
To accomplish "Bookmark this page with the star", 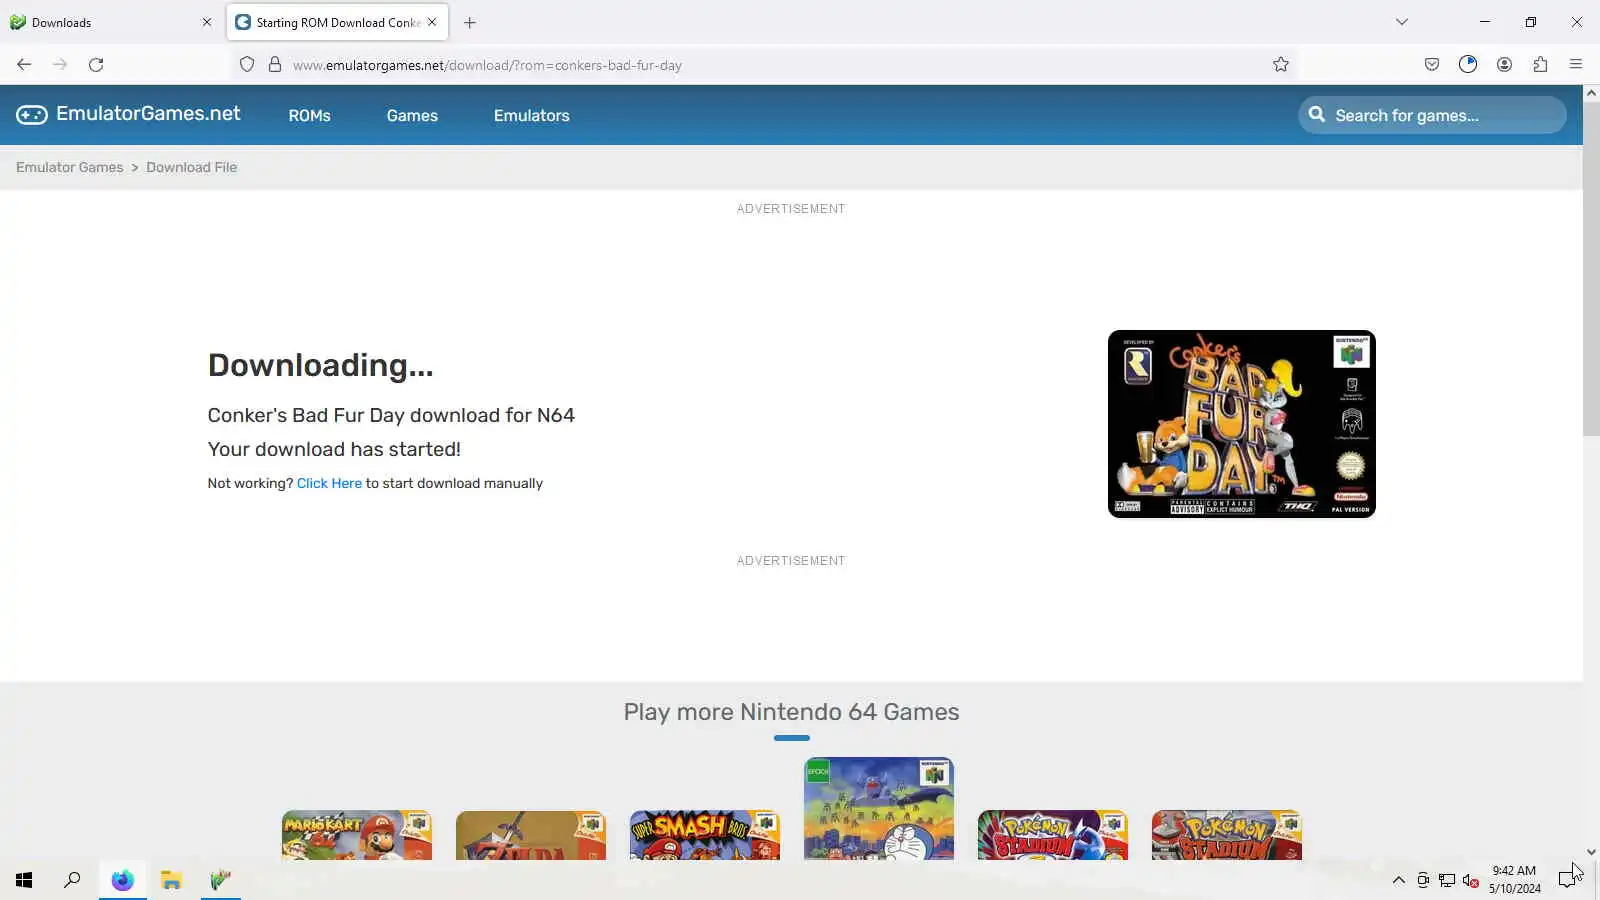I will (1281, 65).
